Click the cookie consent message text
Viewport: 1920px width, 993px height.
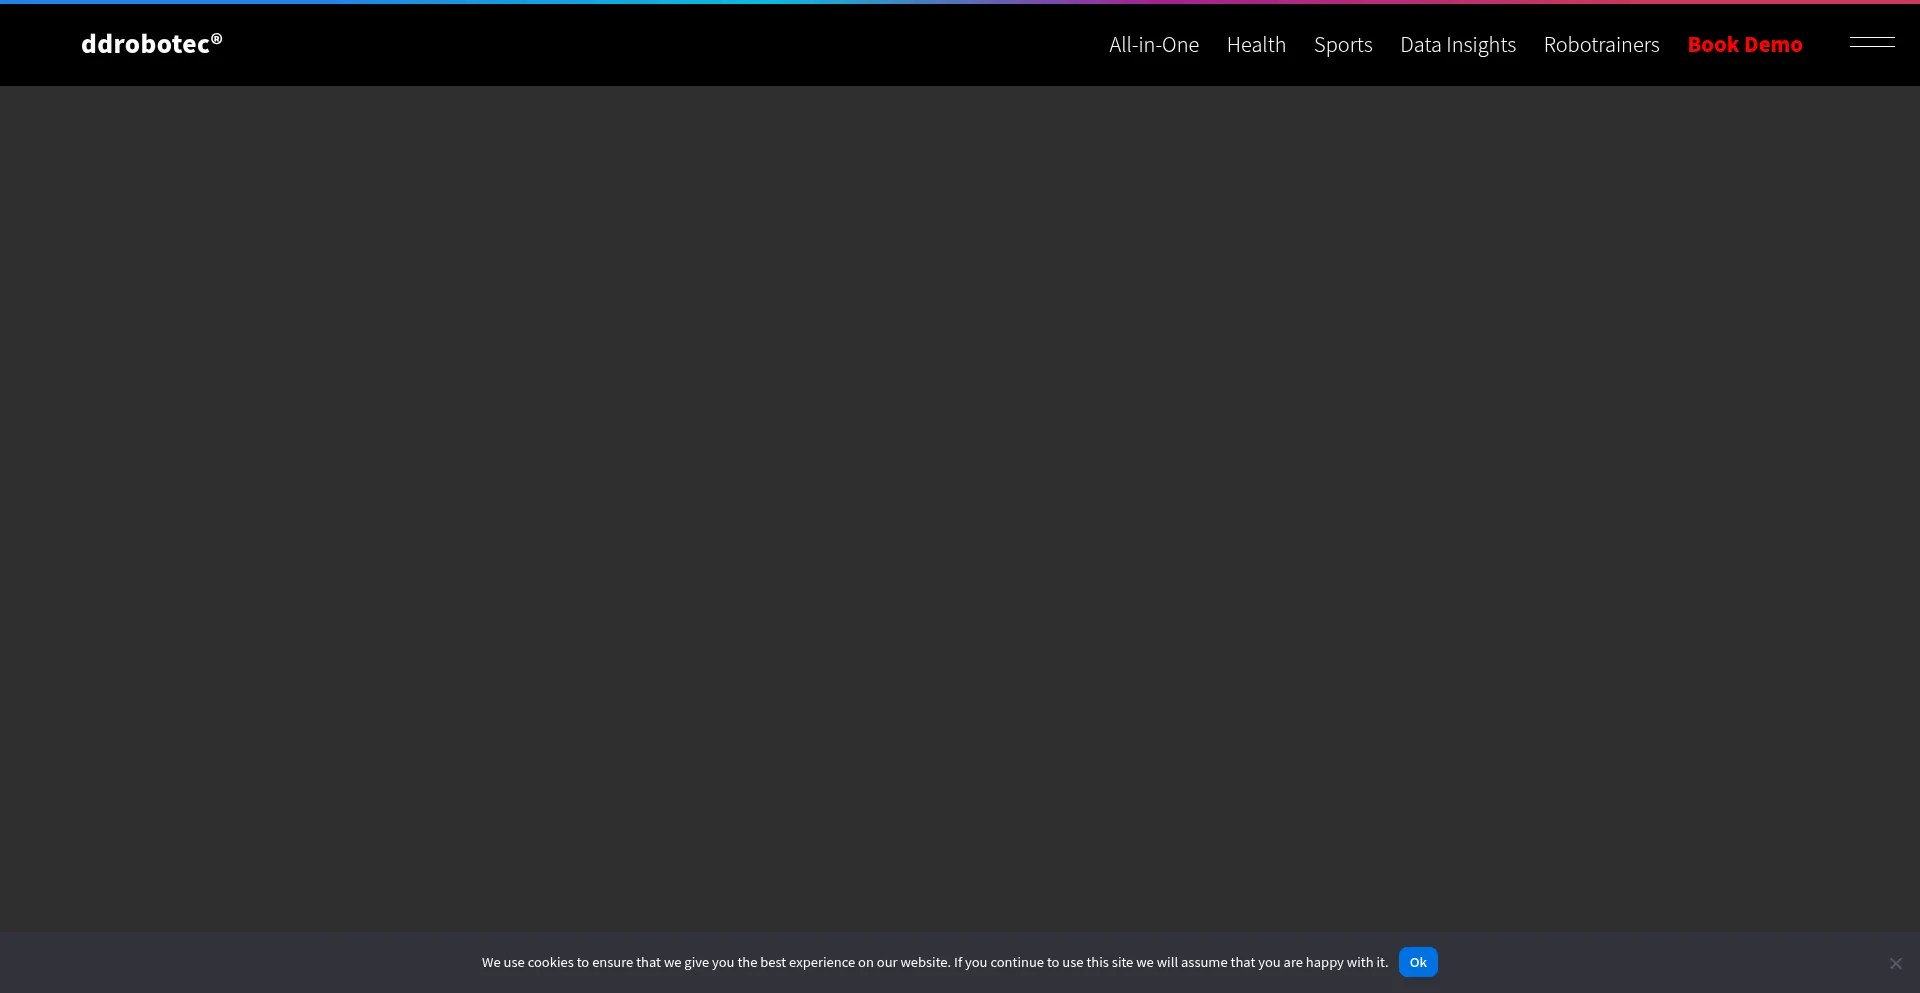[x=934, y=962]
